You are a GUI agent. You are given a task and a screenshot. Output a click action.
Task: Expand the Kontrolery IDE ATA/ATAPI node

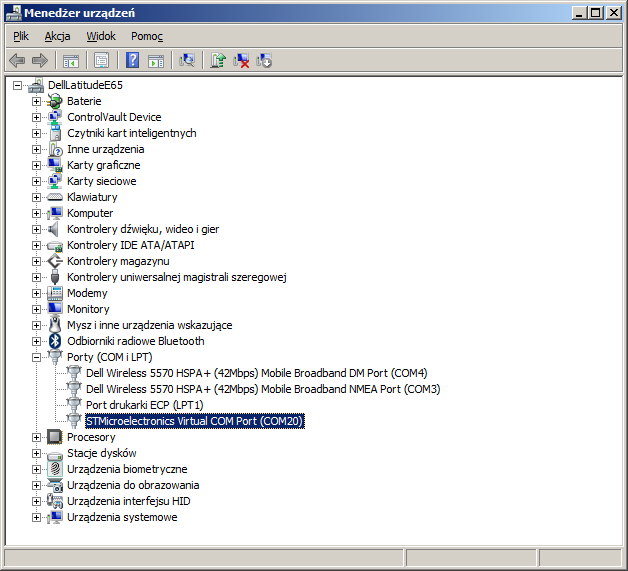pyautogui.click(x=36, y=245)
